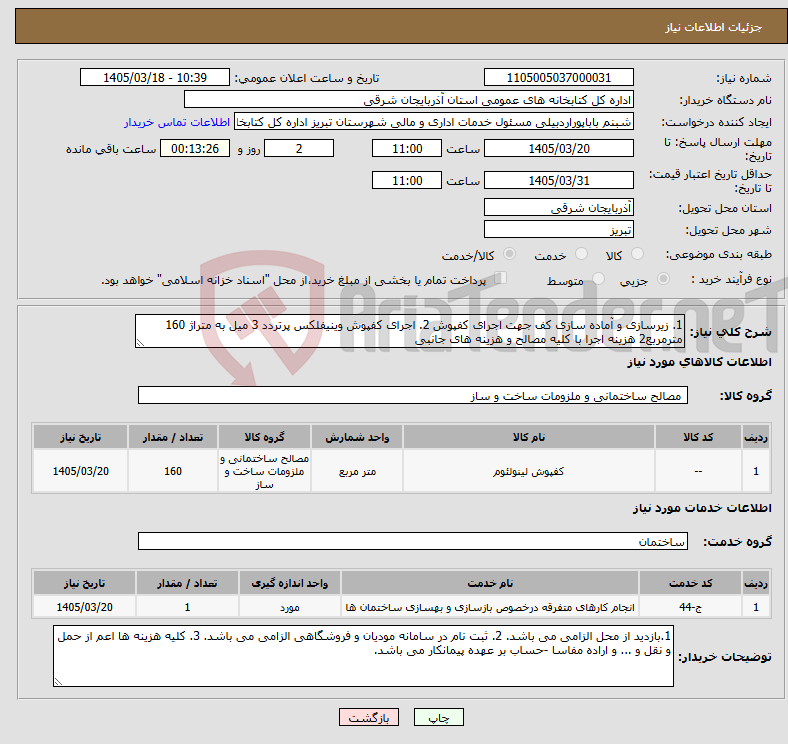Click the service unit cell مورد
This screenshot has width=788, height=744.
pos(289,607)
